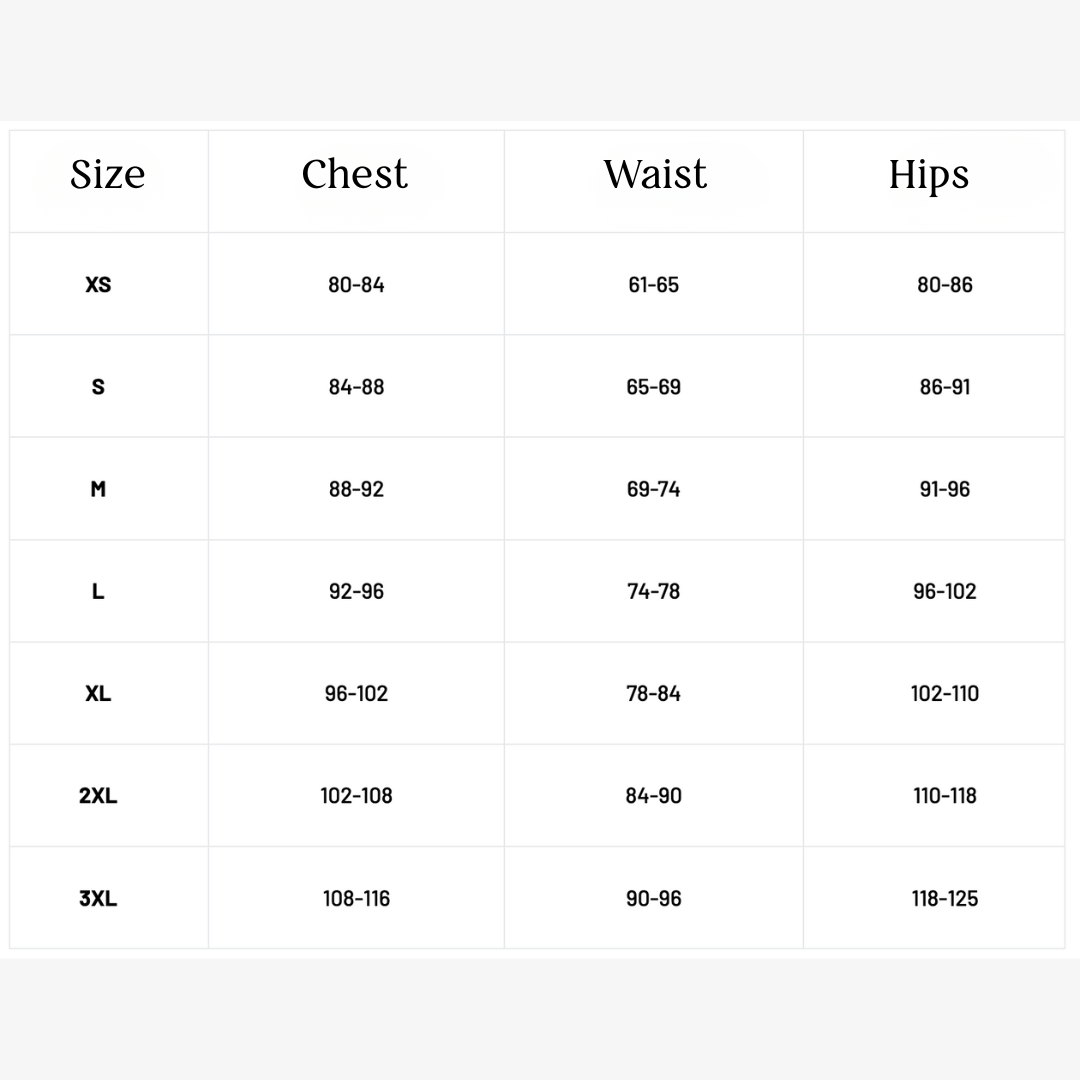Select the 3XL size row label
Screen dimensions: 1080x1080
pyautogui.click(x=98, y=898)
